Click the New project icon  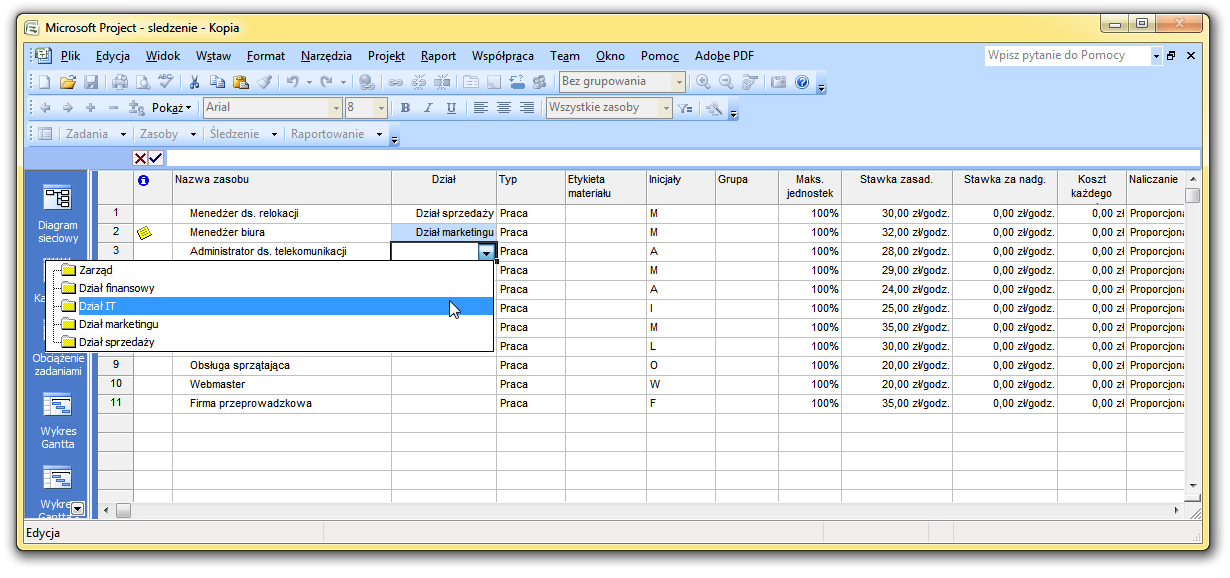coord(44,82)
